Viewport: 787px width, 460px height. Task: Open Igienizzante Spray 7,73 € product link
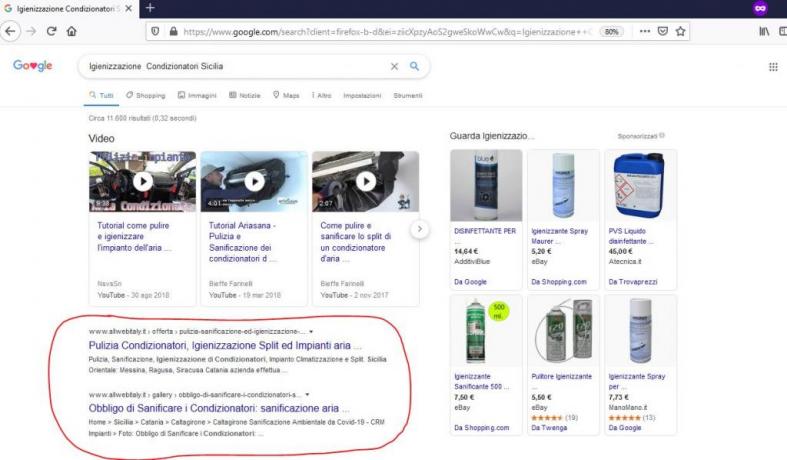636,381
